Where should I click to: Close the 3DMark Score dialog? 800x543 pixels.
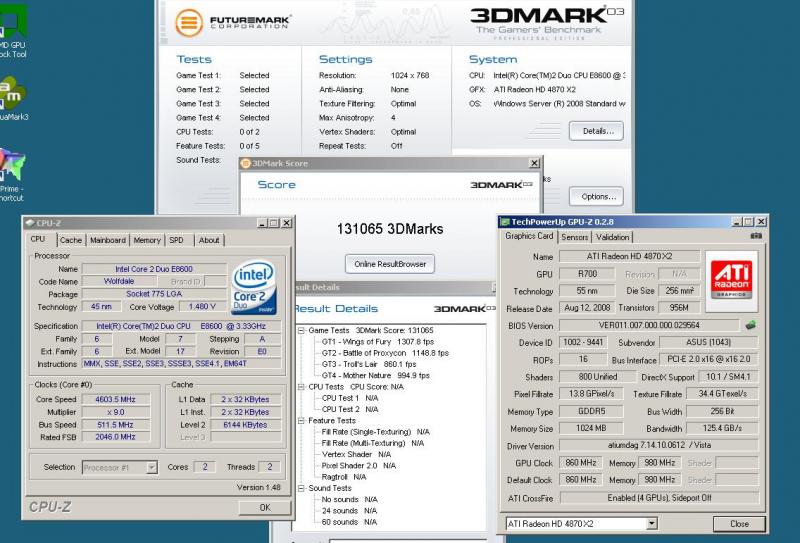534,163
